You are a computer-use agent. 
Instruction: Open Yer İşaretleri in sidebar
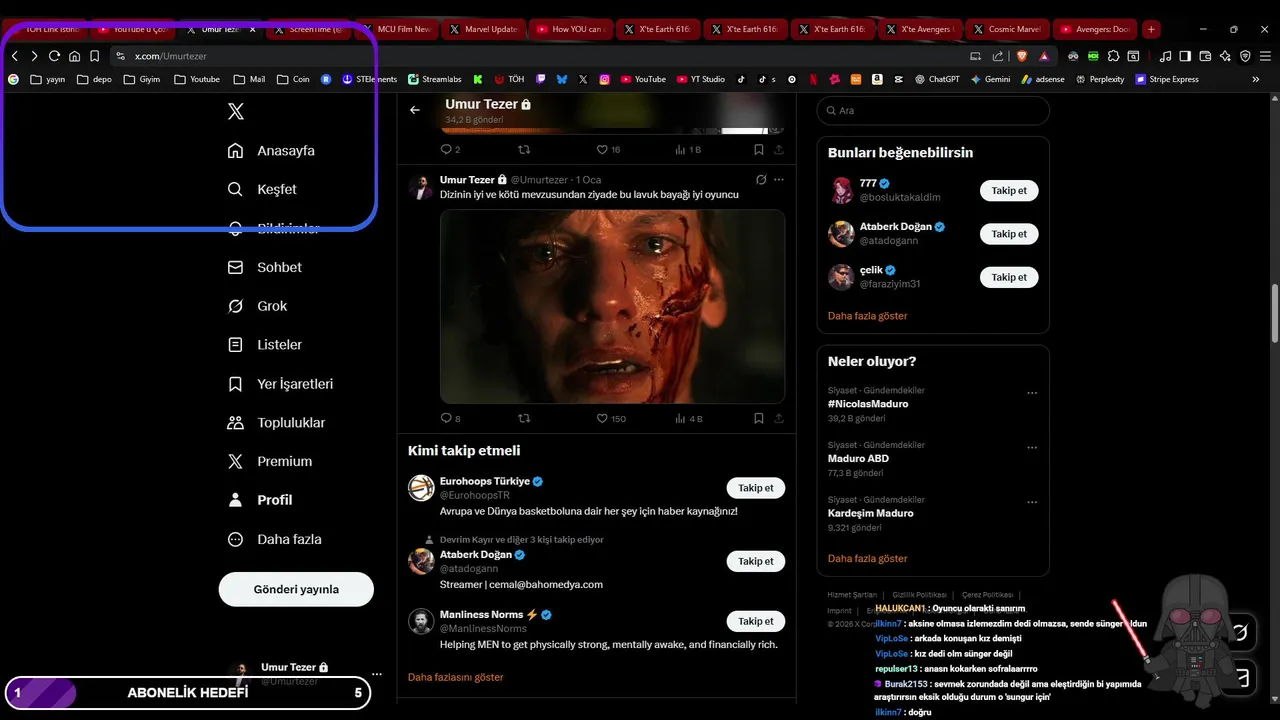click(x=281, y=384)
